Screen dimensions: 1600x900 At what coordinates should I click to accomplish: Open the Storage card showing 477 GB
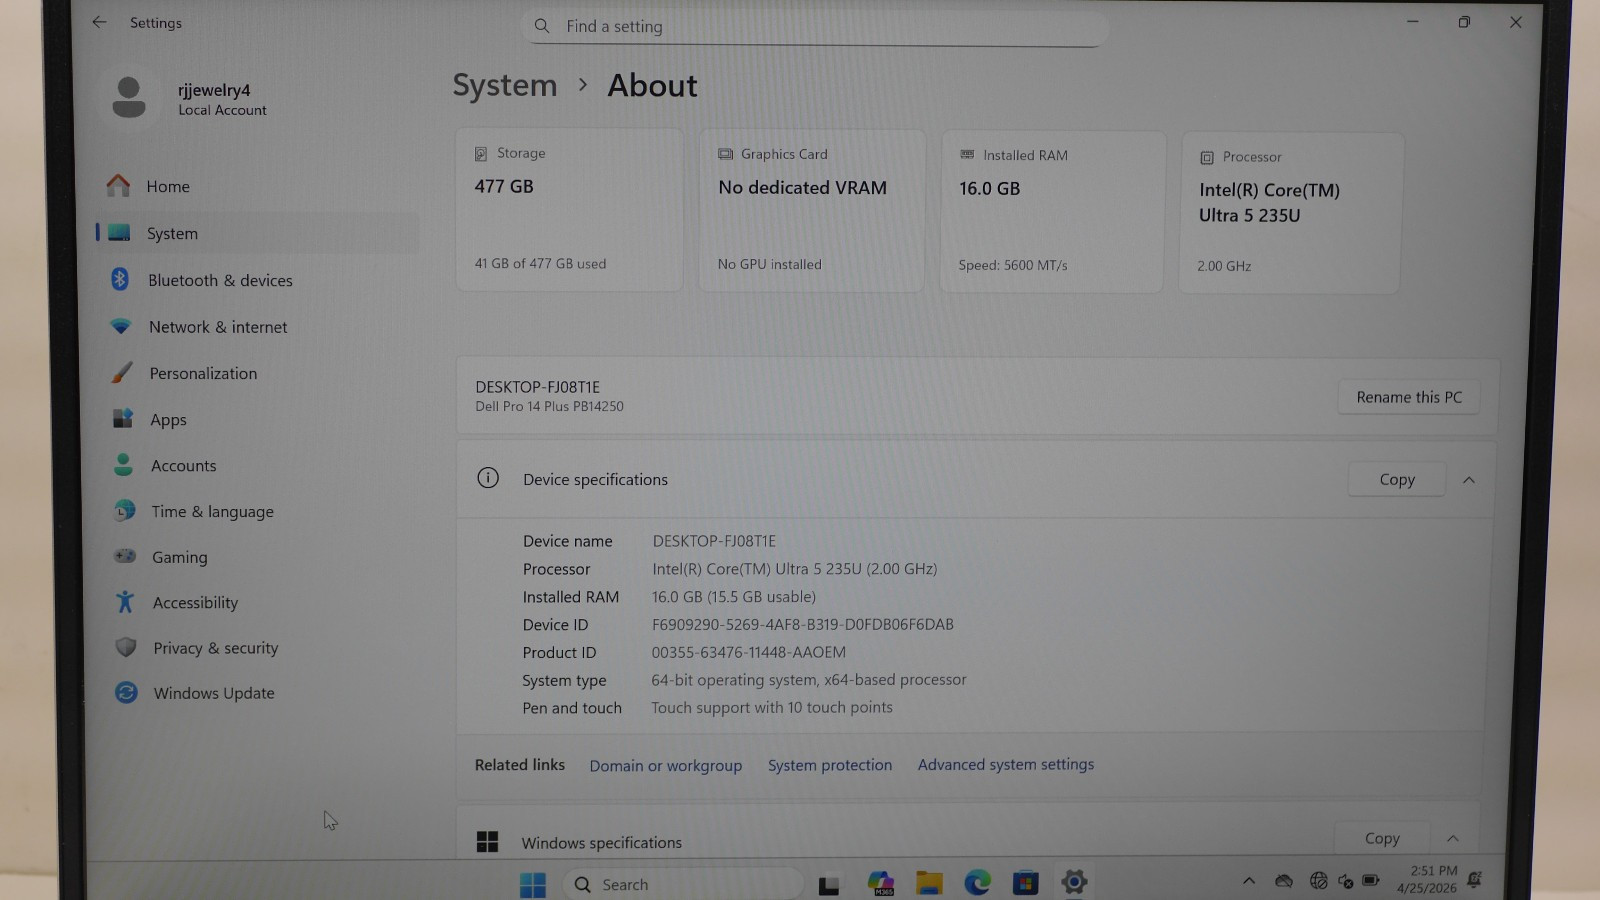(569, 210)
